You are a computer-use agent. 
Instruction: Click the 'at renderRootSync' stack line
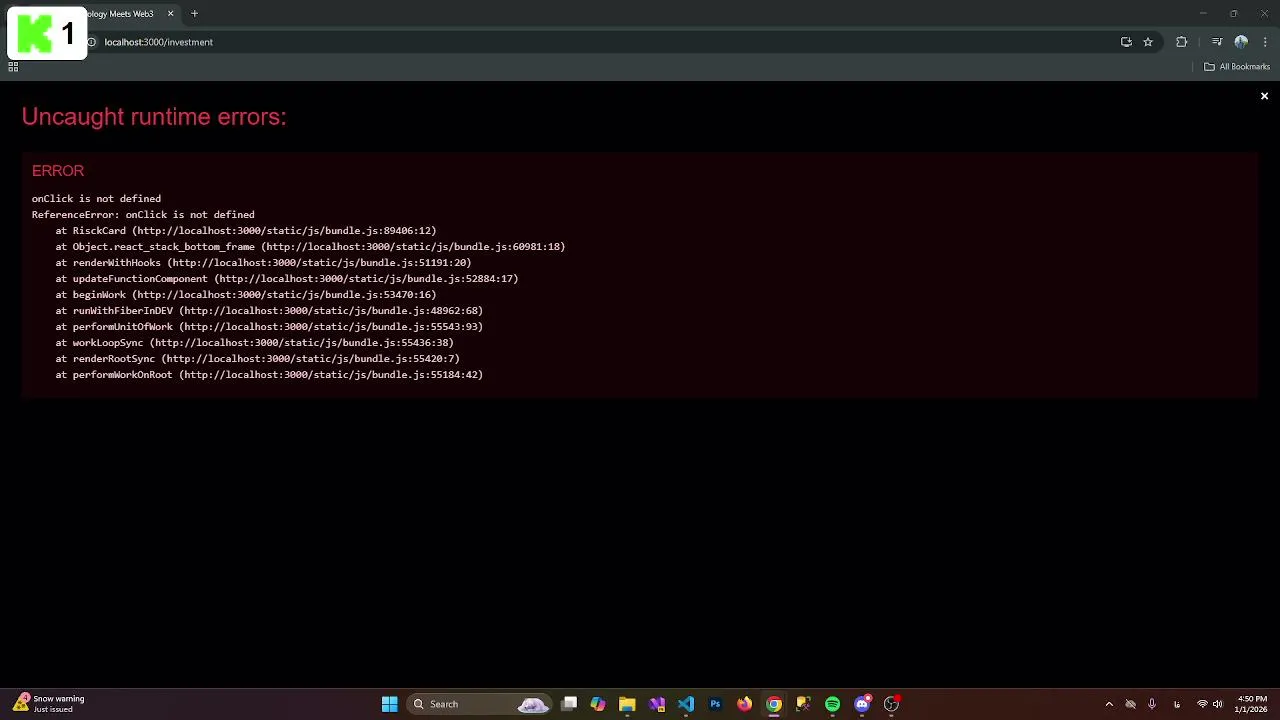[x=258, y=358]
